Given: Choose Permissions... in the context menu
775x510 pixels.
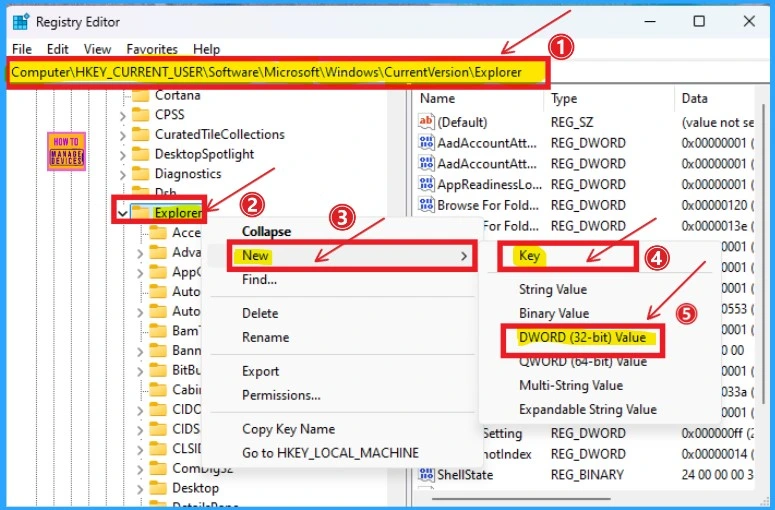Looking at the screenshot, I should click(x=281, y=395).
